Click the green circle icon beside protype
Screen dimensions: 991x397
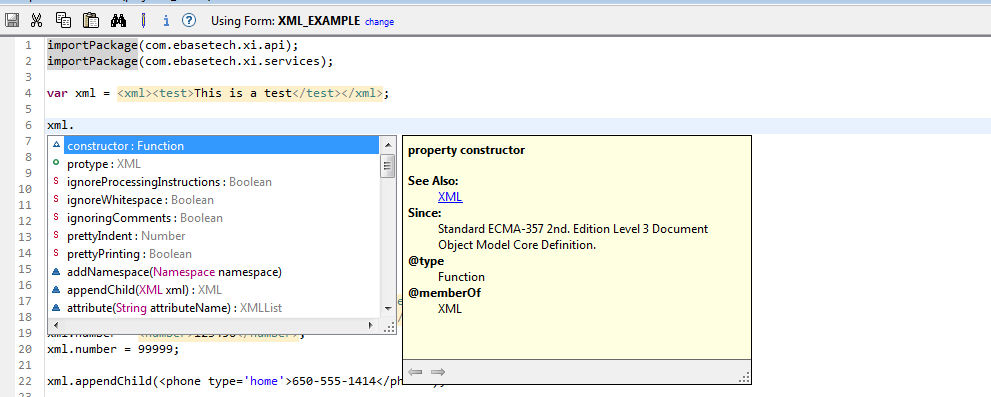[x=56, y=163]
